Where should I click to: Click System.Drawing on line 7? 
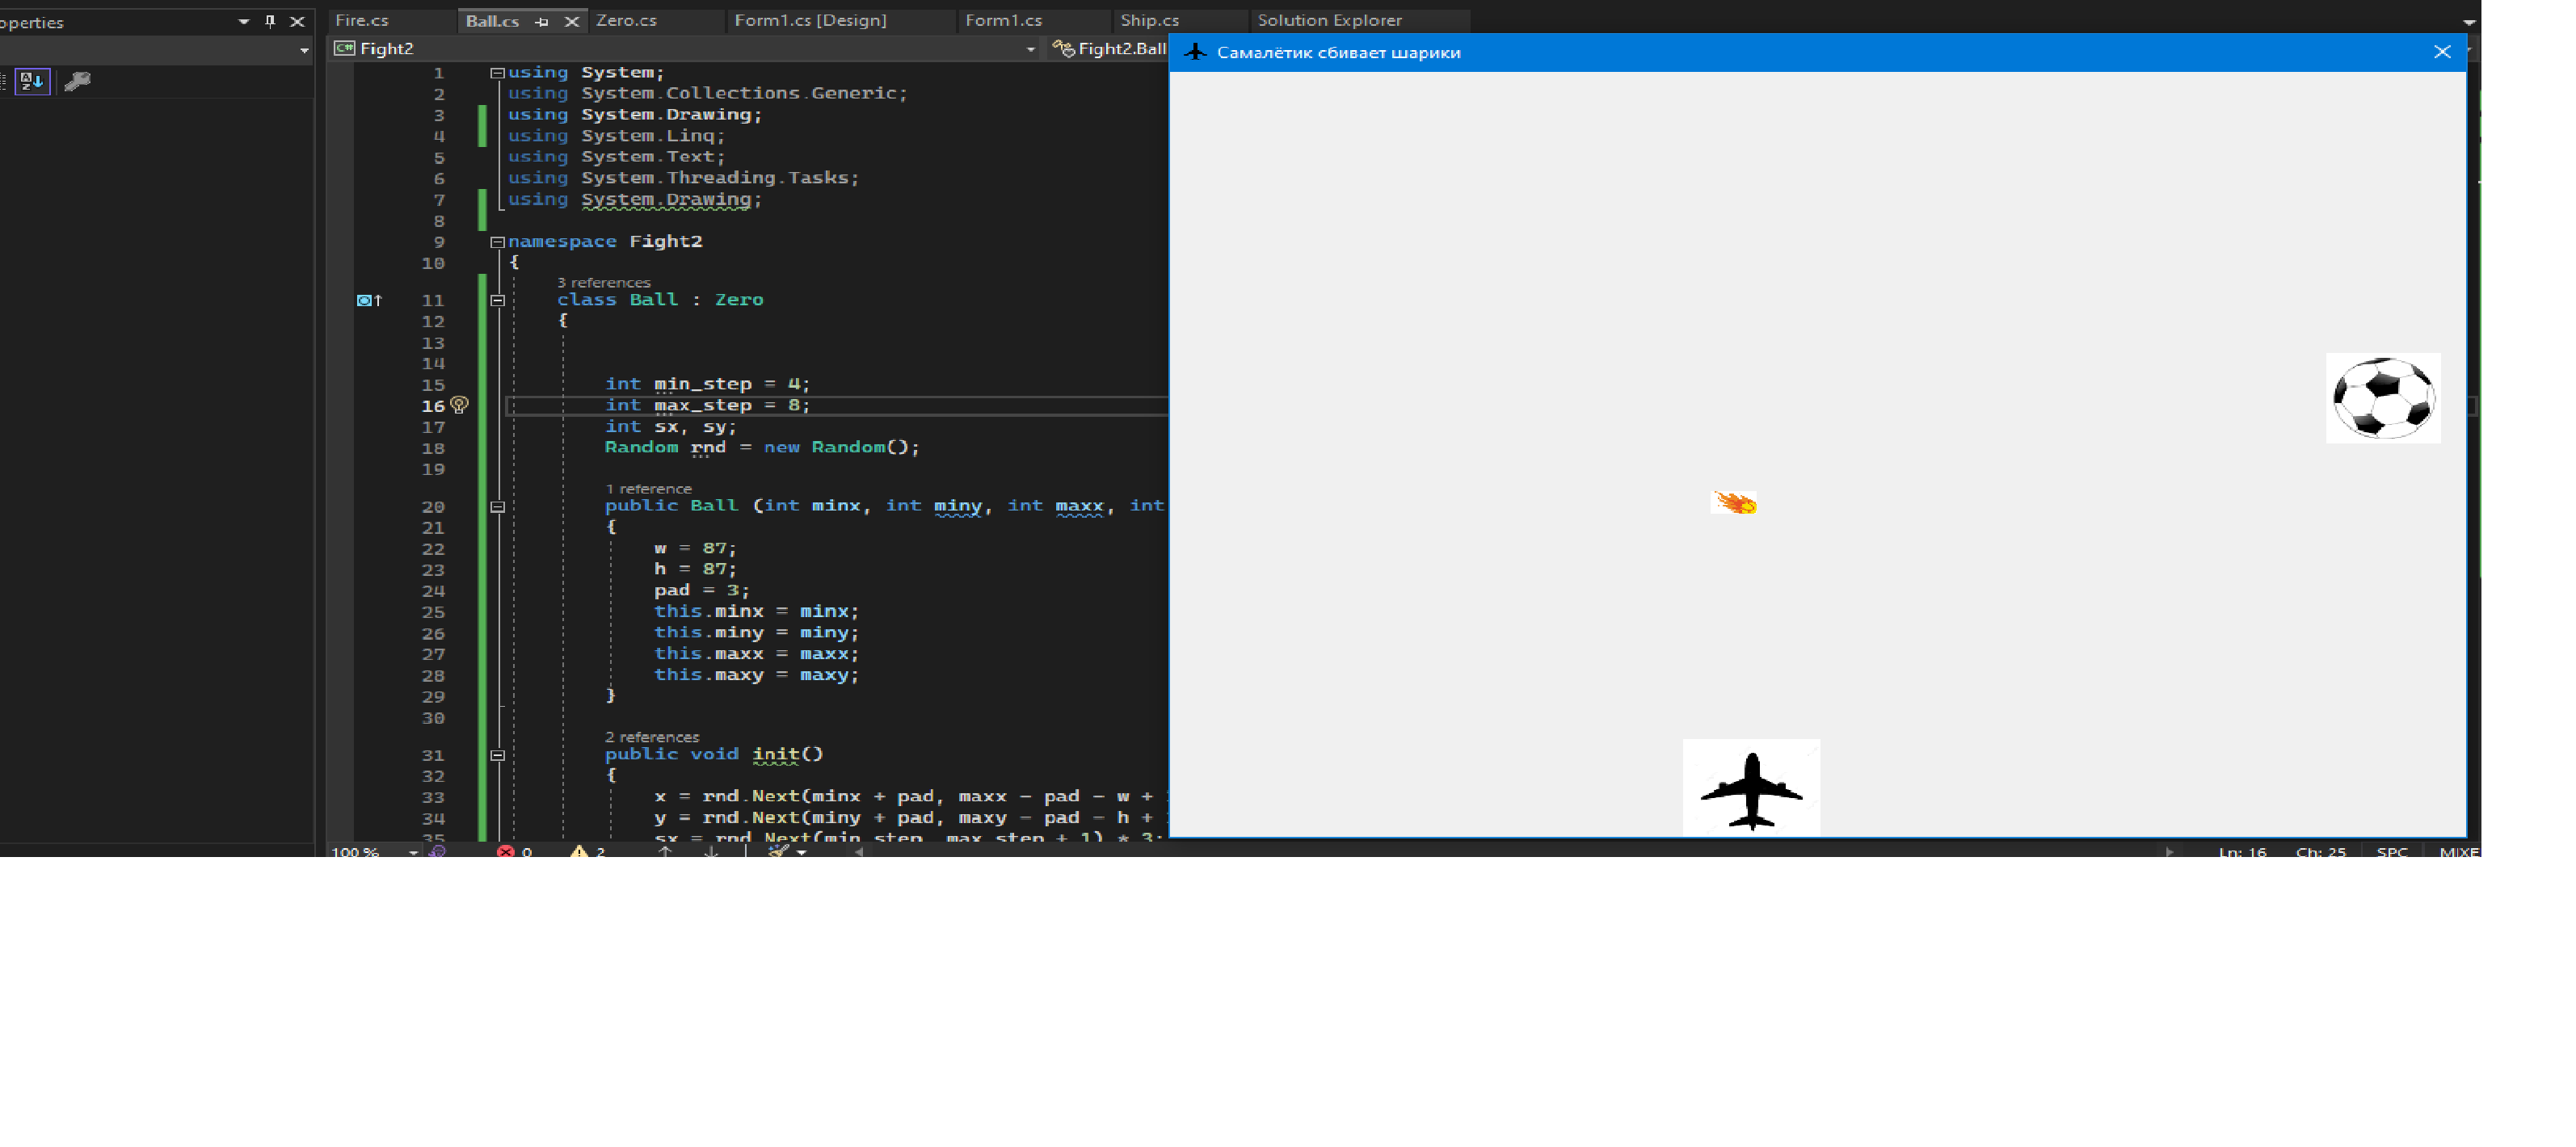coord(666,200)
